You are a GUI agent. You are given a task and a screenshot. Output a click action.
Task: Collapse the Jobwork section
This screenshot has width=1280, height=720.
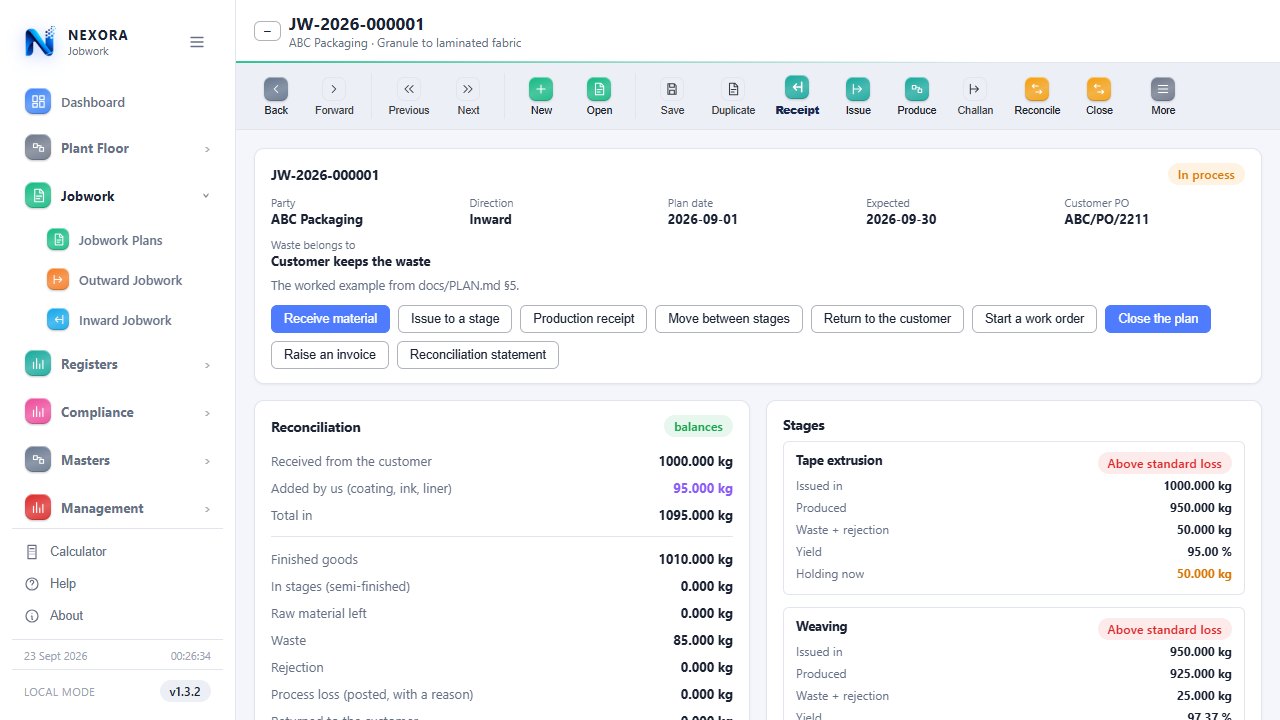tap(118, 196)
